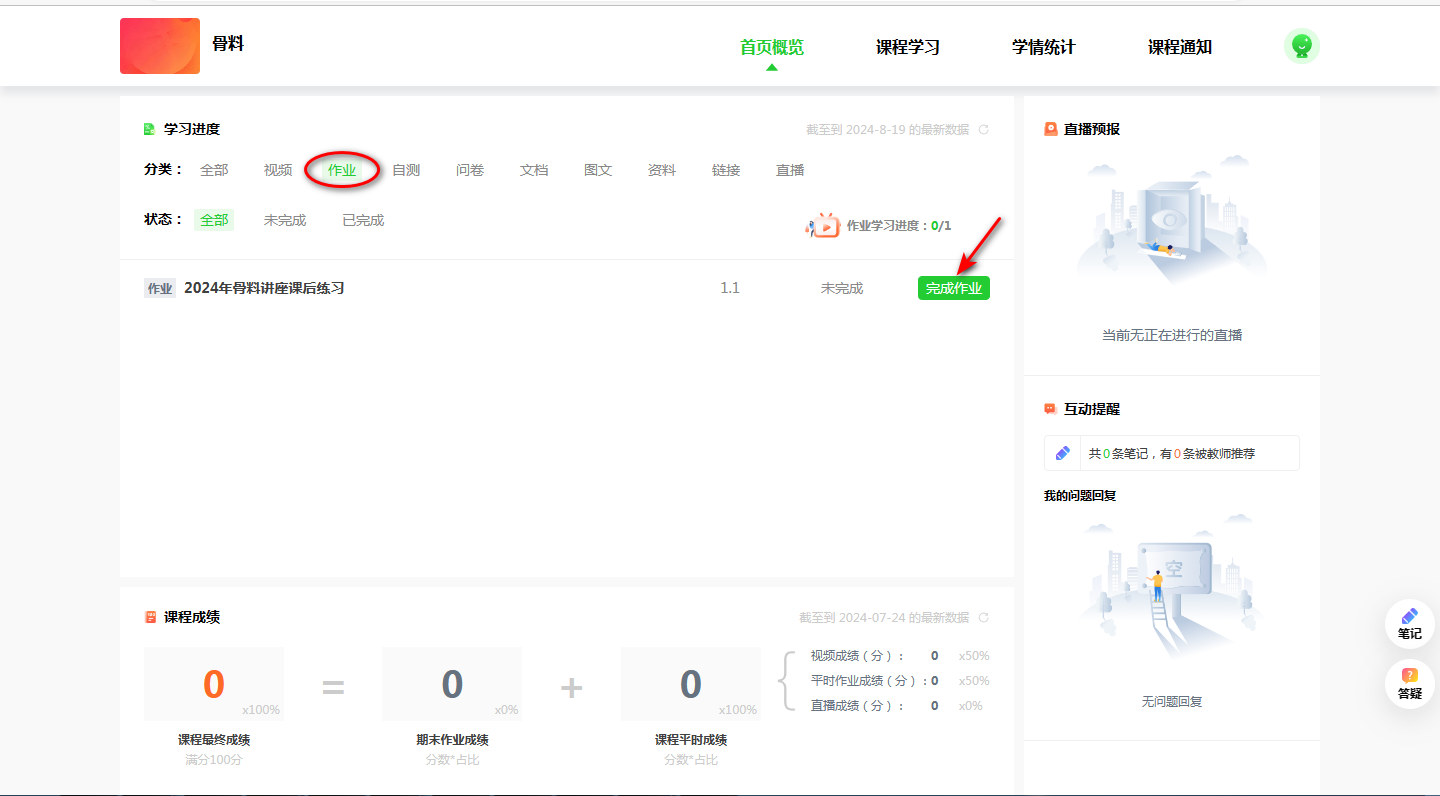
Task: Open the 笔记 notes floating button
Action: click(x=1409, y=624)
